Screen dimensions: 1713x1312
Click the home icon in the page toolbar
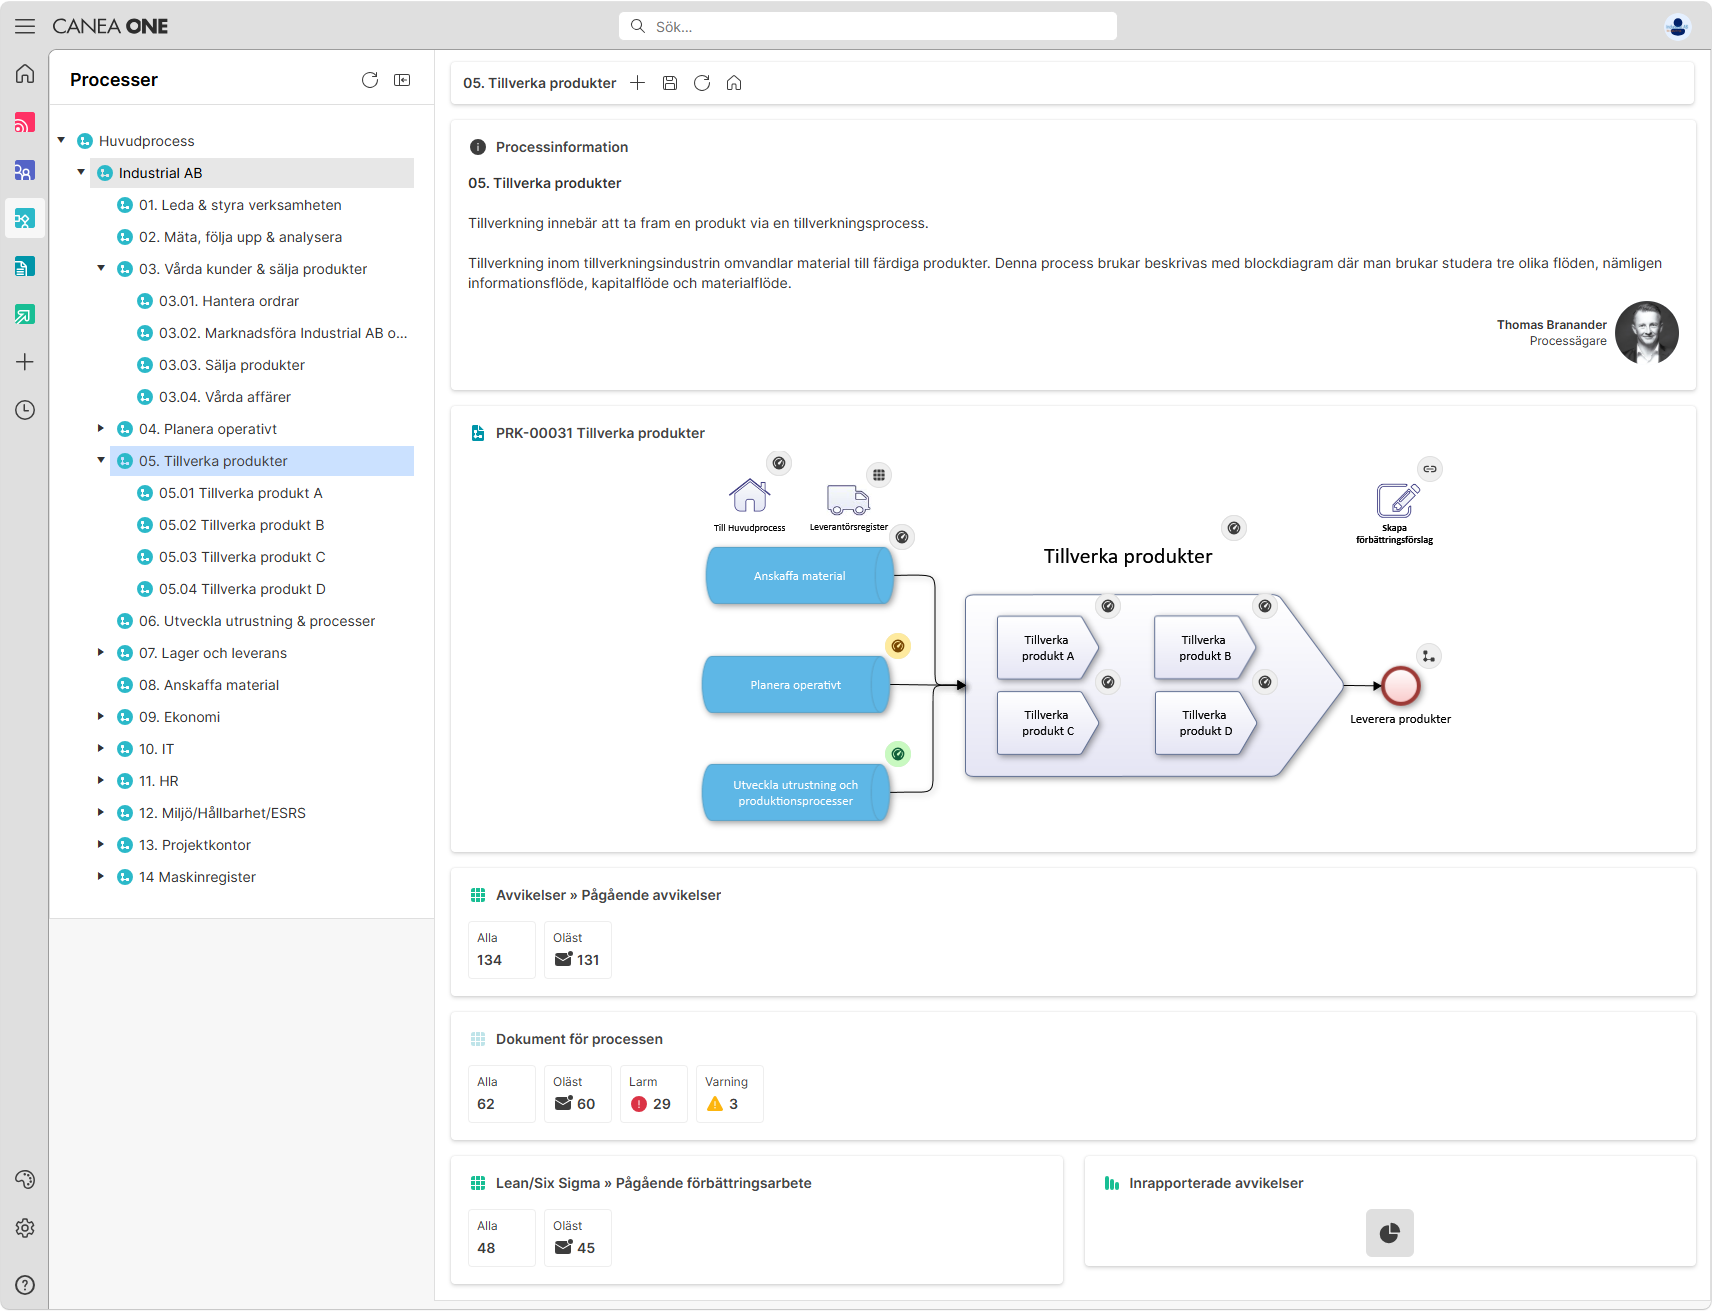click(734, 83)
